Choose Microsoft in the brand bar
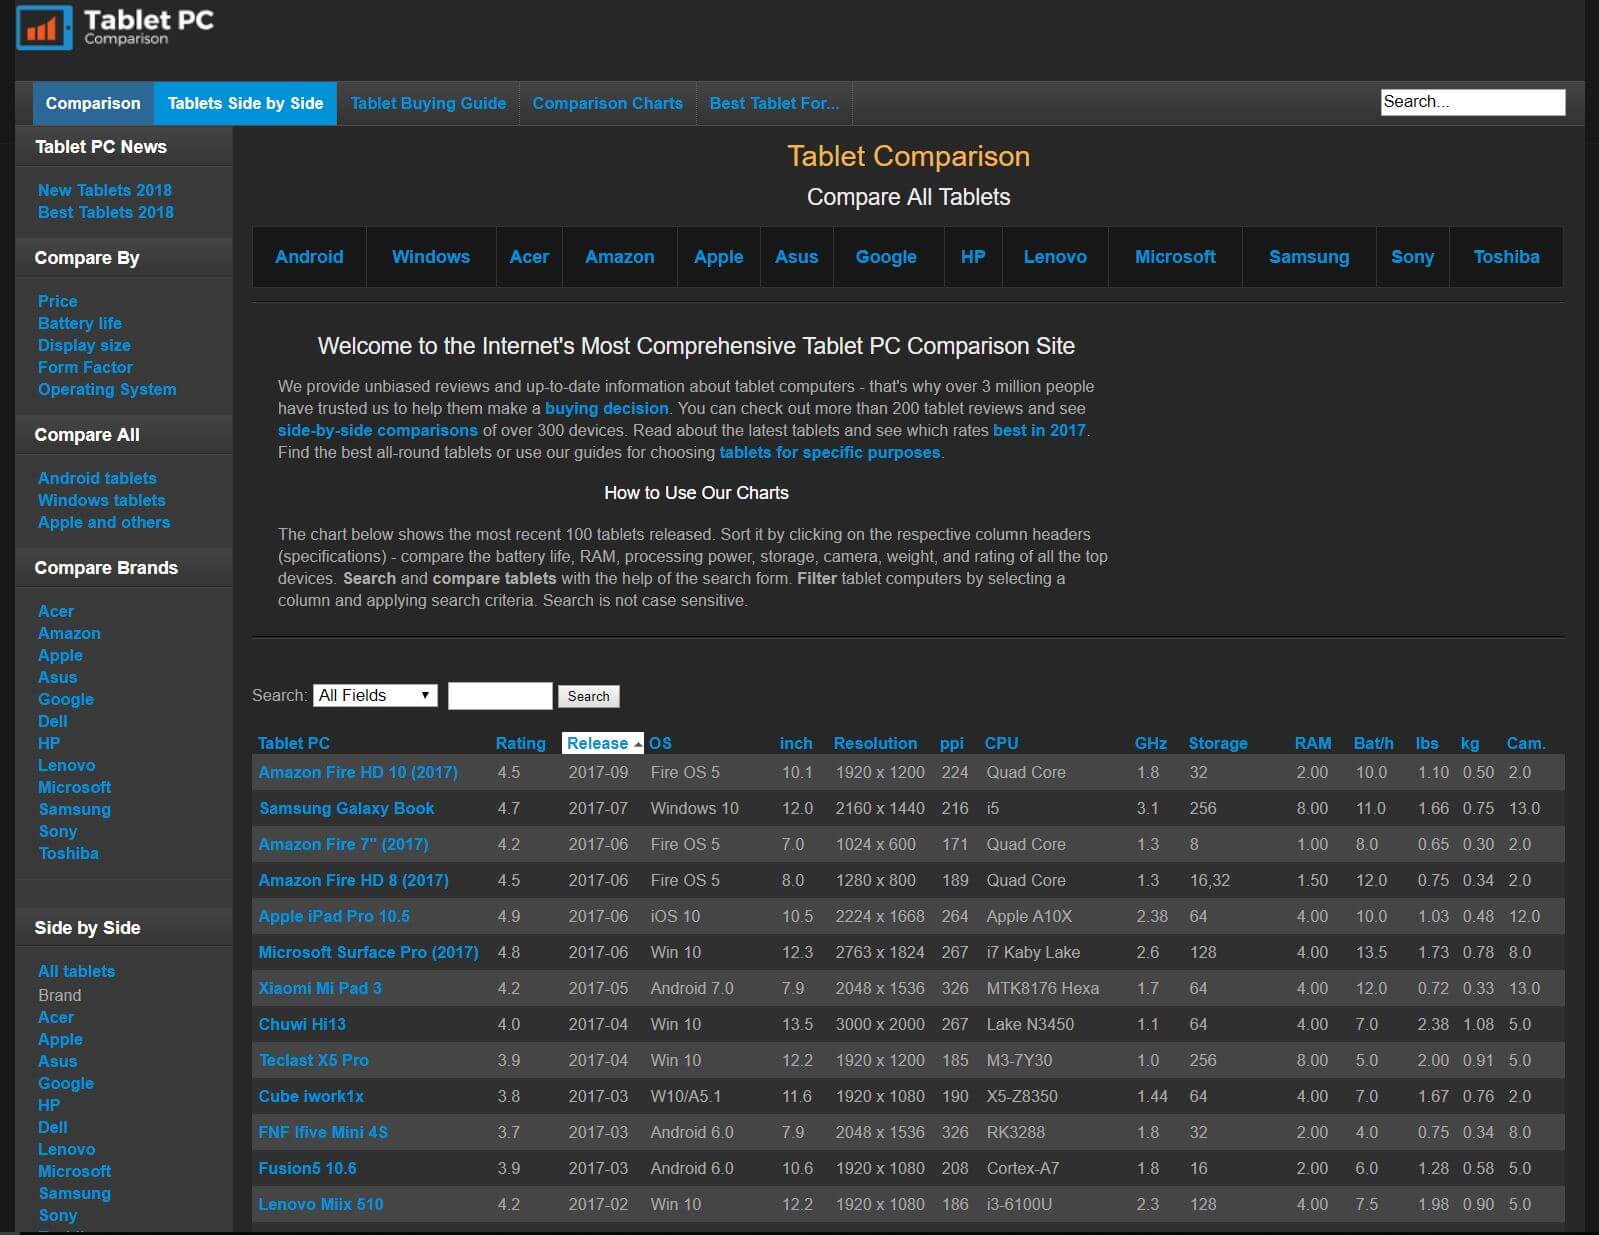The height and width of the screenshot is (1235, 1599). point(1175,257)
